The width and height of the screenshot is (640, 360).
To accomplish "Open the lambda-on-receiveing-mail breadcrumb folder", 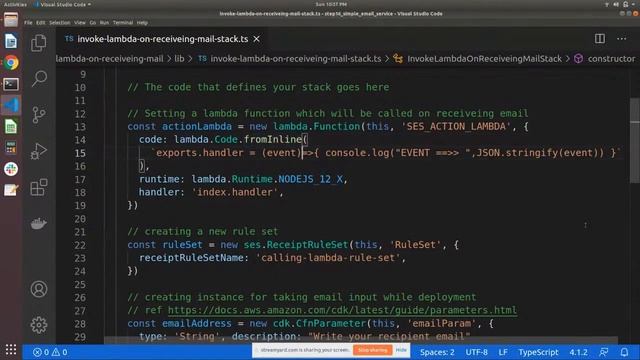I will (x=109, y=59).
